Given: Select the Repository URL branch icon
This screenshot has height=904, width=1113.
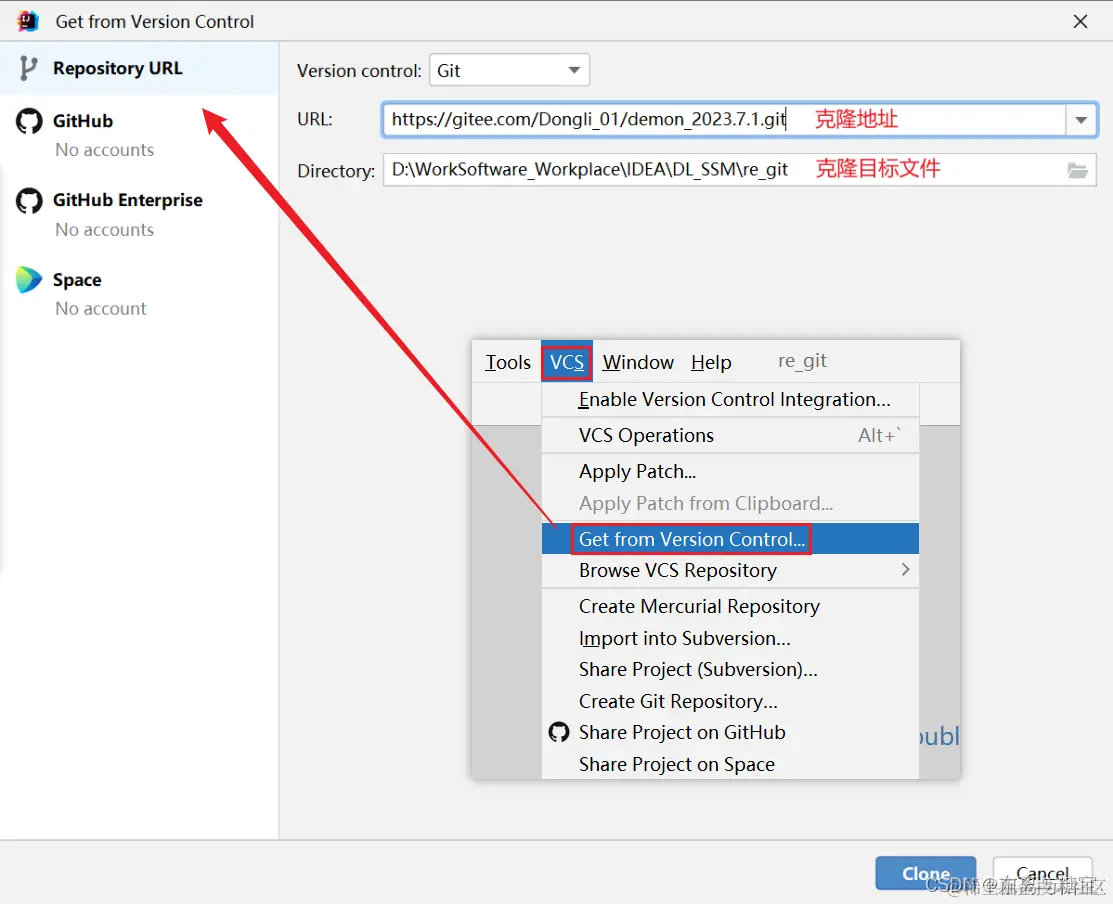Looking at the screenshot, I should [x=28, y=68].
